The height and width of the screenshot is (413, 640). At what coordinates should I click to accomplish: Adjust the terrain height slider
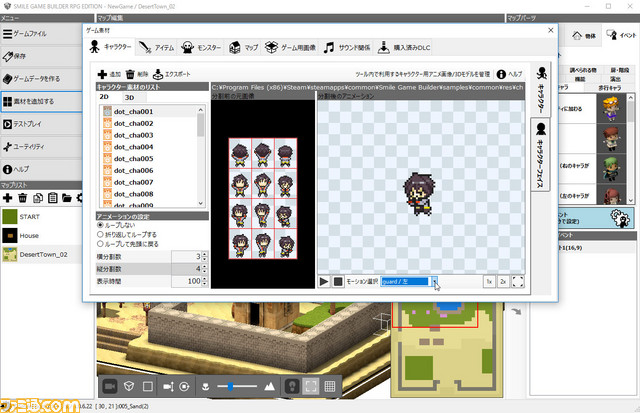(x=231, y=386)
